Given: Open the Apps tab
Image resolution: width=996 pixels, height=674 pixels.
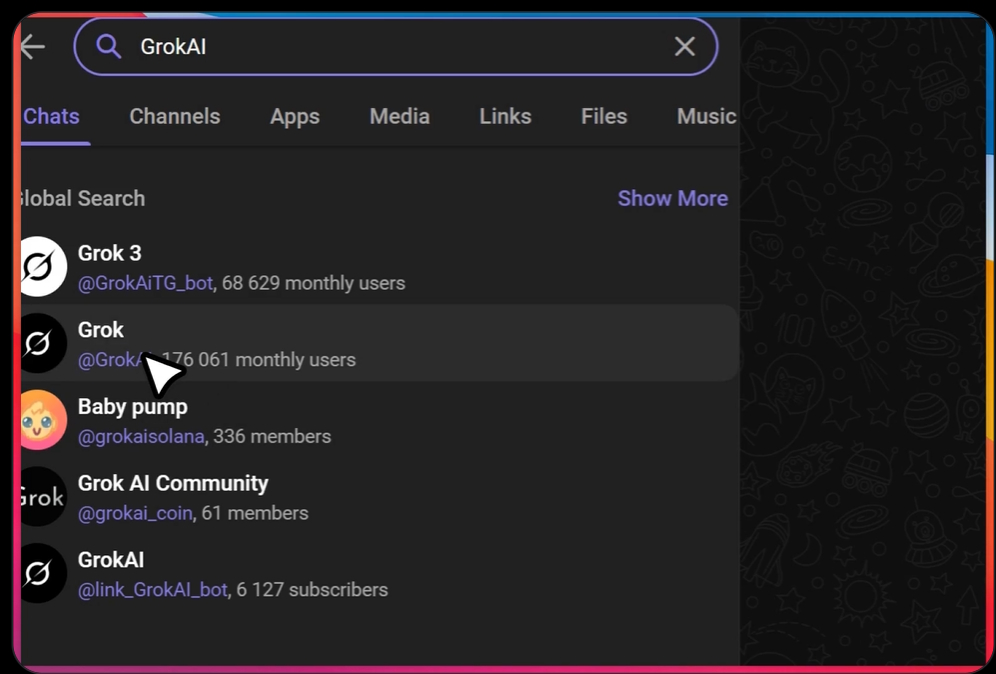Looking at the screenshot, I should (294, 116).
